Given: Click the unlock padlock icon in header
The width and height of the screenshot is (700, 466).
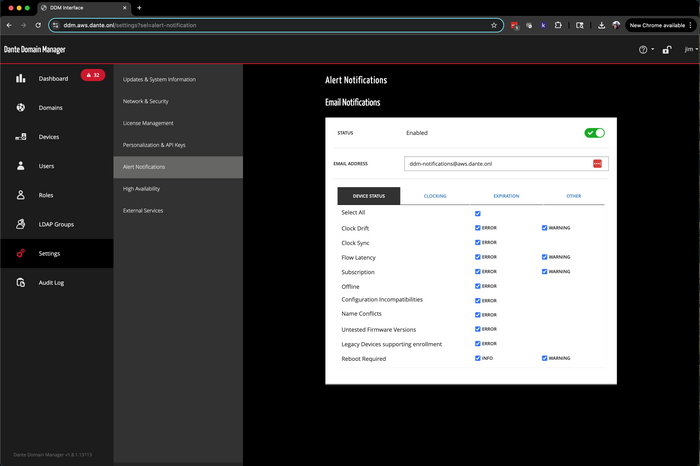Looking at the screenshot, I should tap(667, 50).
